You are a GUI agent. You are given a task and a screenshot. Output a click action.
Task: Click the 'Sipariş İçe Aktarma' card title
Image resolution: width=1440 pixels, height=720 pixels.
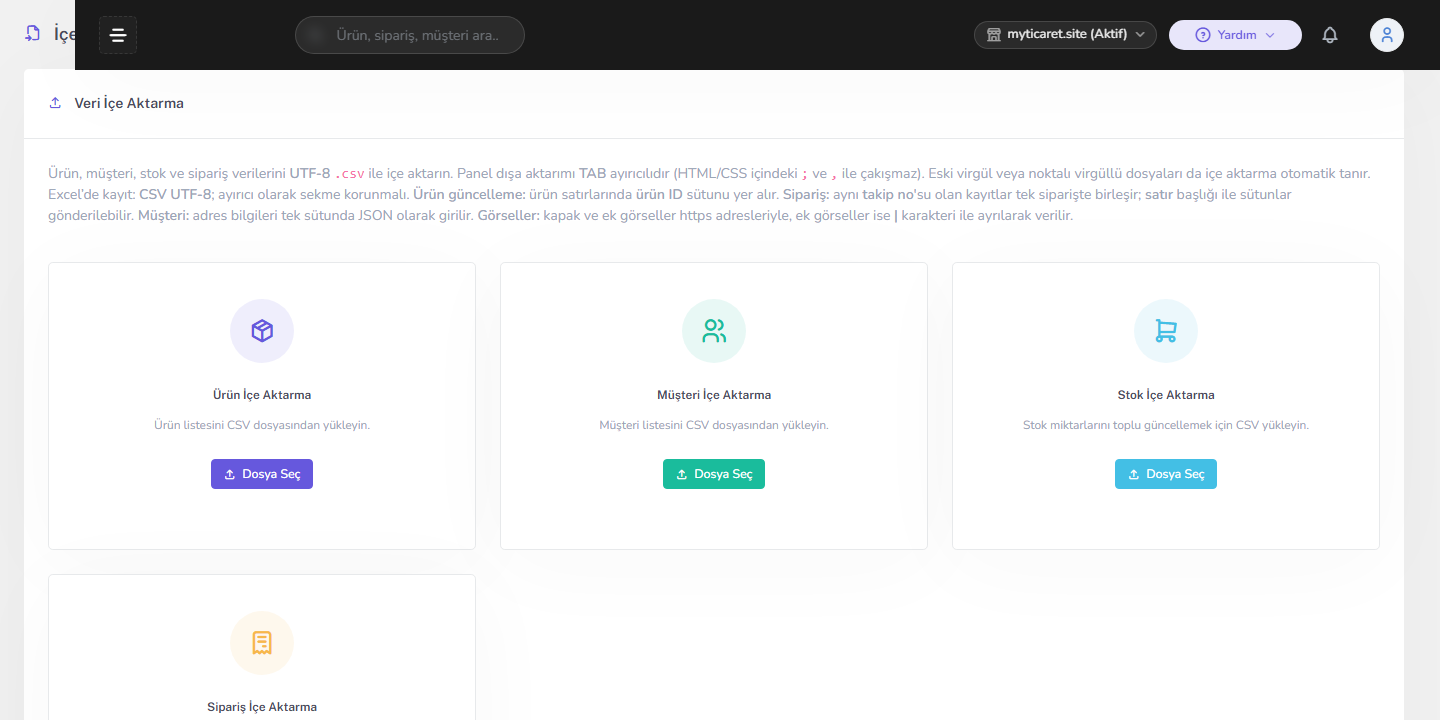pos(262,707)
